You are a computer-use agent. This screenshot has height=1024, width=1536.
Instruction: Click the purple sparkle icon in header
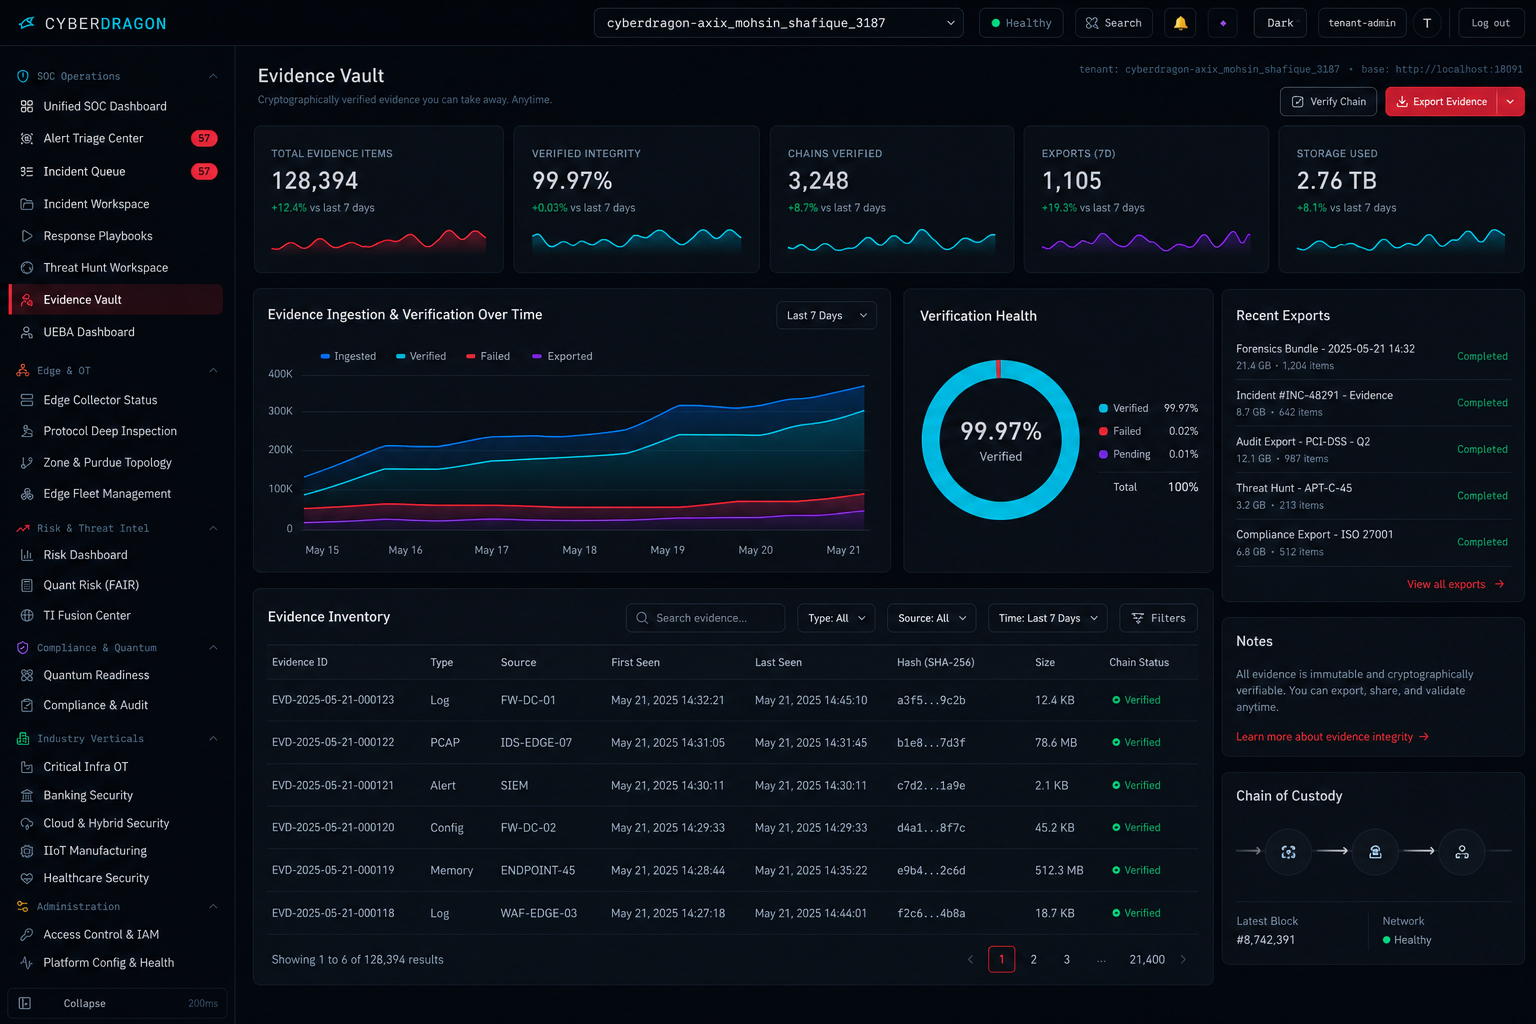(x=1223, y=23)
